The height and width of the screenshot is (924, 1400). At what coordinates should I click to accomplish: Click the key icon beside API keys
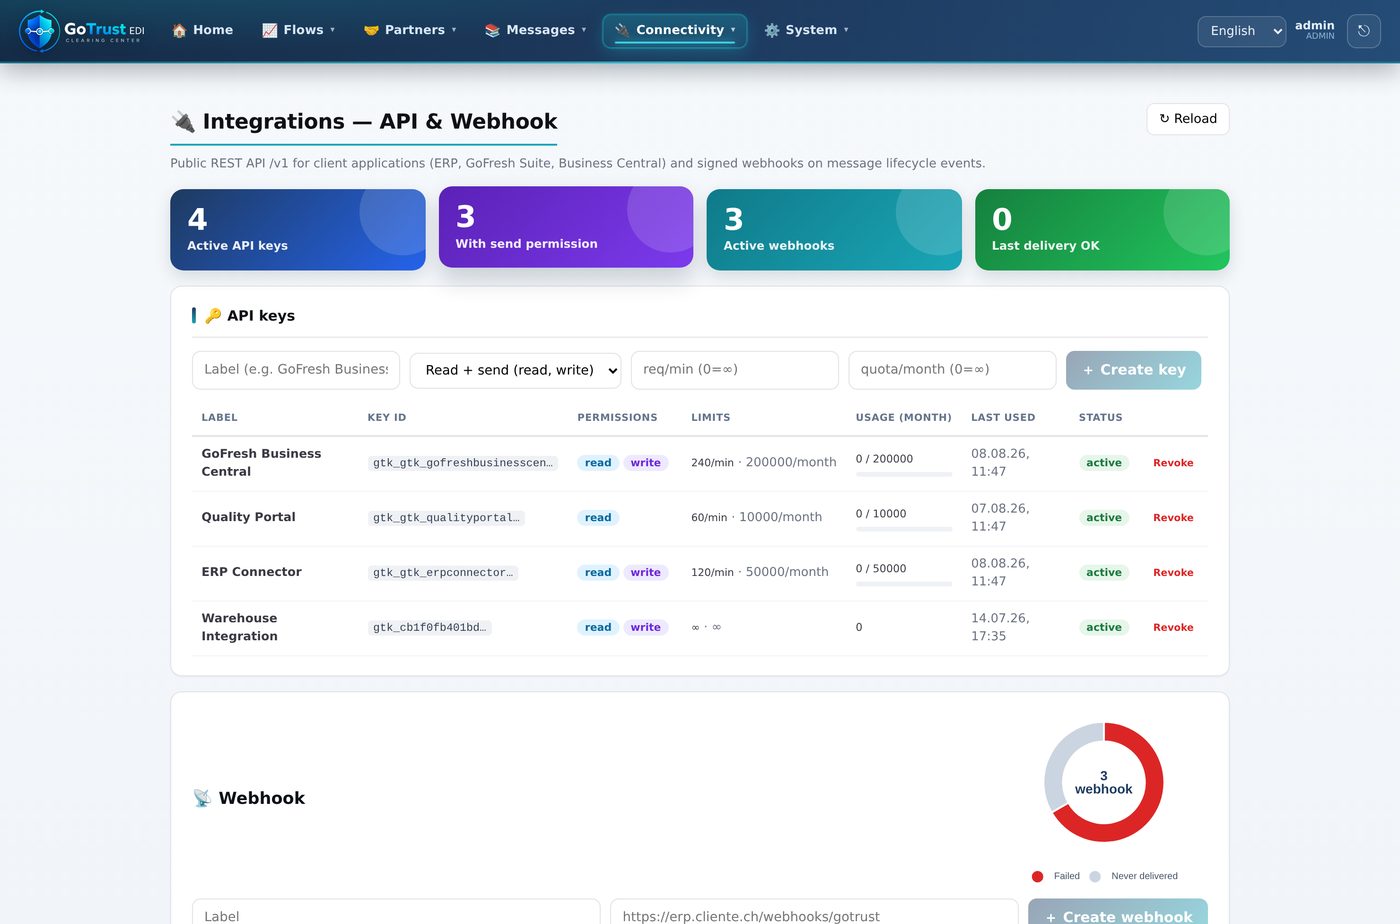(213, 316)
